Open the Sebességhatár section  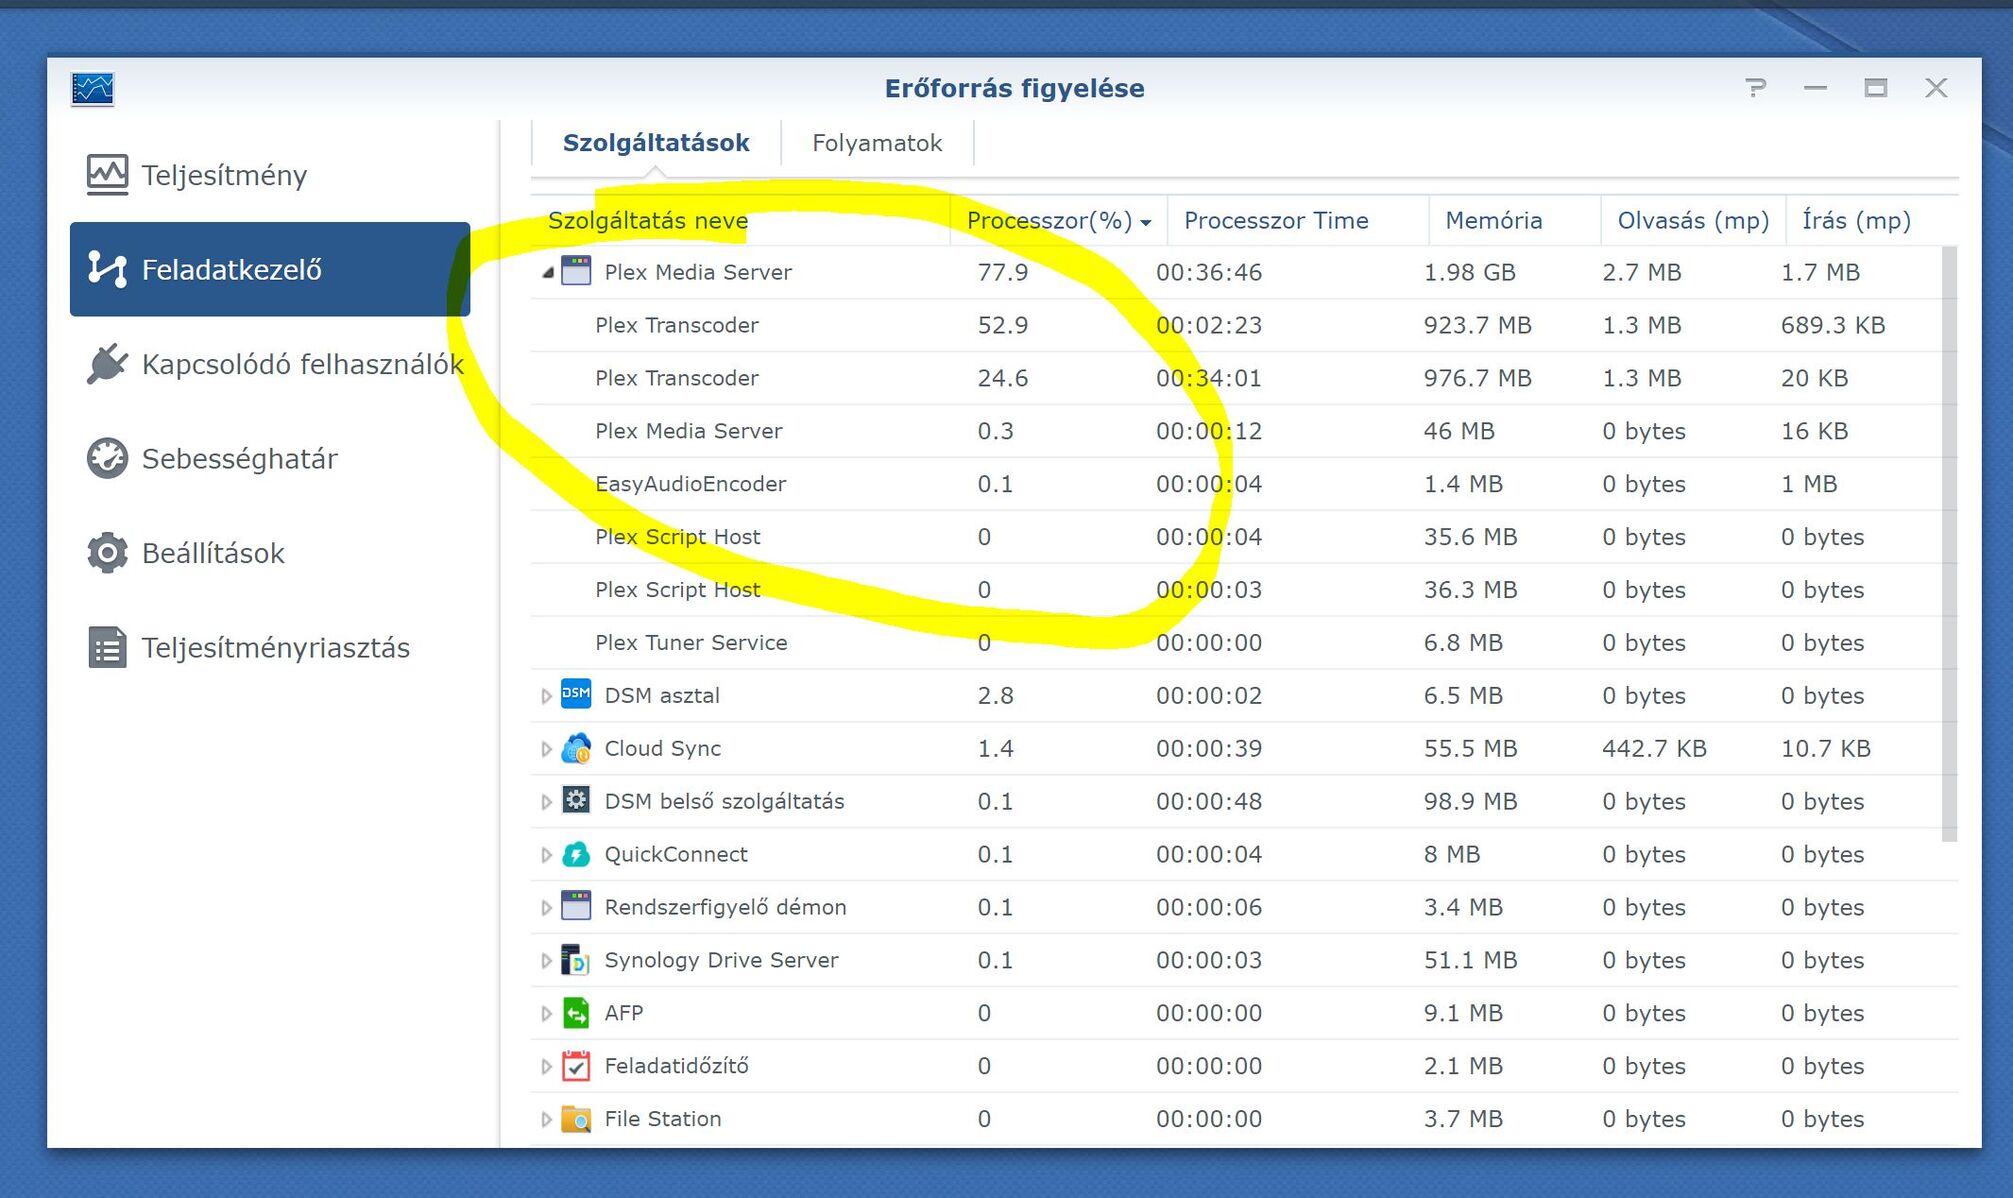coord(270,458)
